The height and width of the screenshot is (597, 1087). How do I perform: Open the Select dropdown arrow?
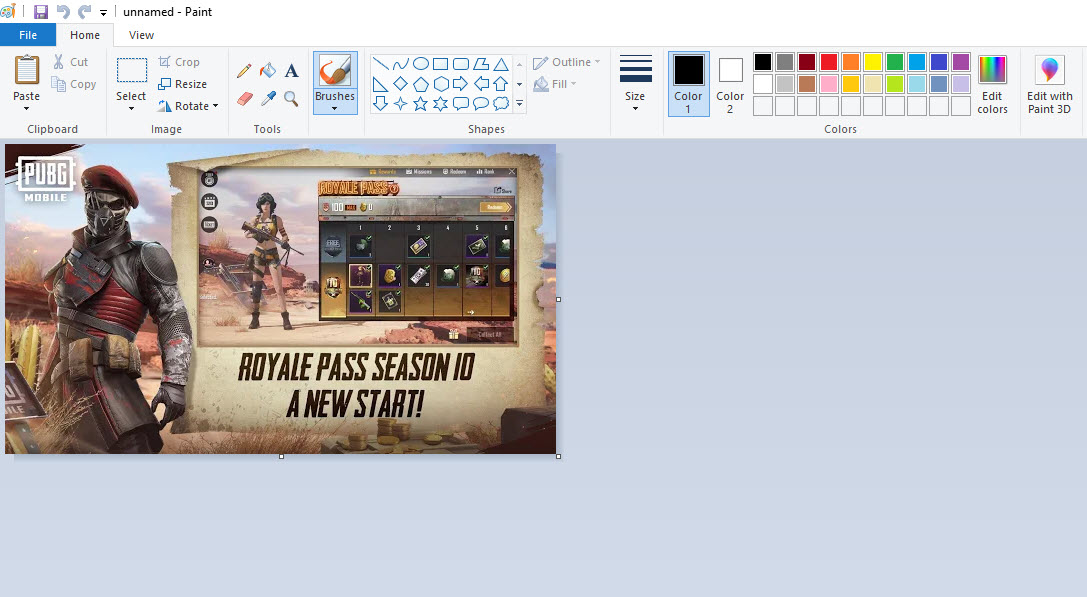tap(131, 108)
